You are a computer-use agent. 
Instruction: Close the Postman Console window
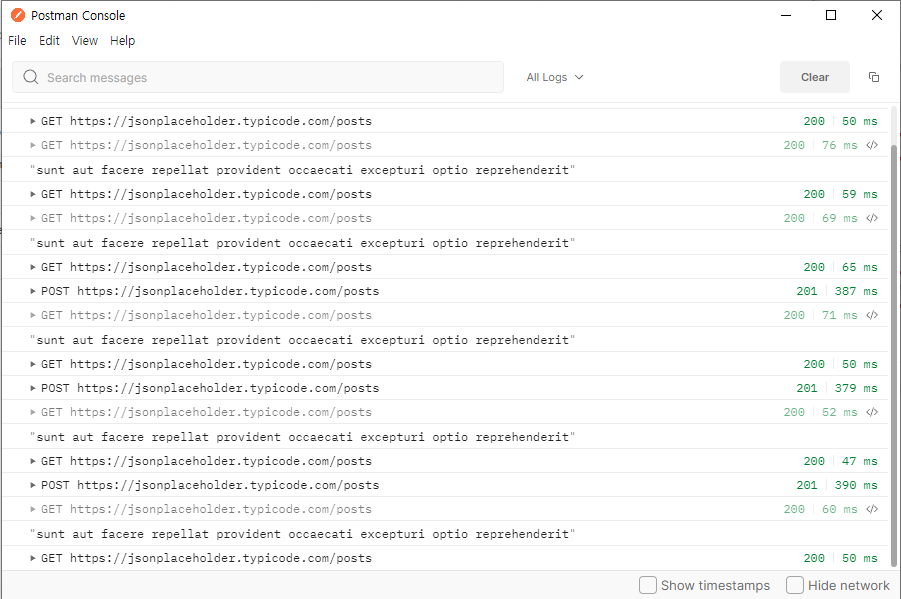pyautogui.click(x=876, y=15)
